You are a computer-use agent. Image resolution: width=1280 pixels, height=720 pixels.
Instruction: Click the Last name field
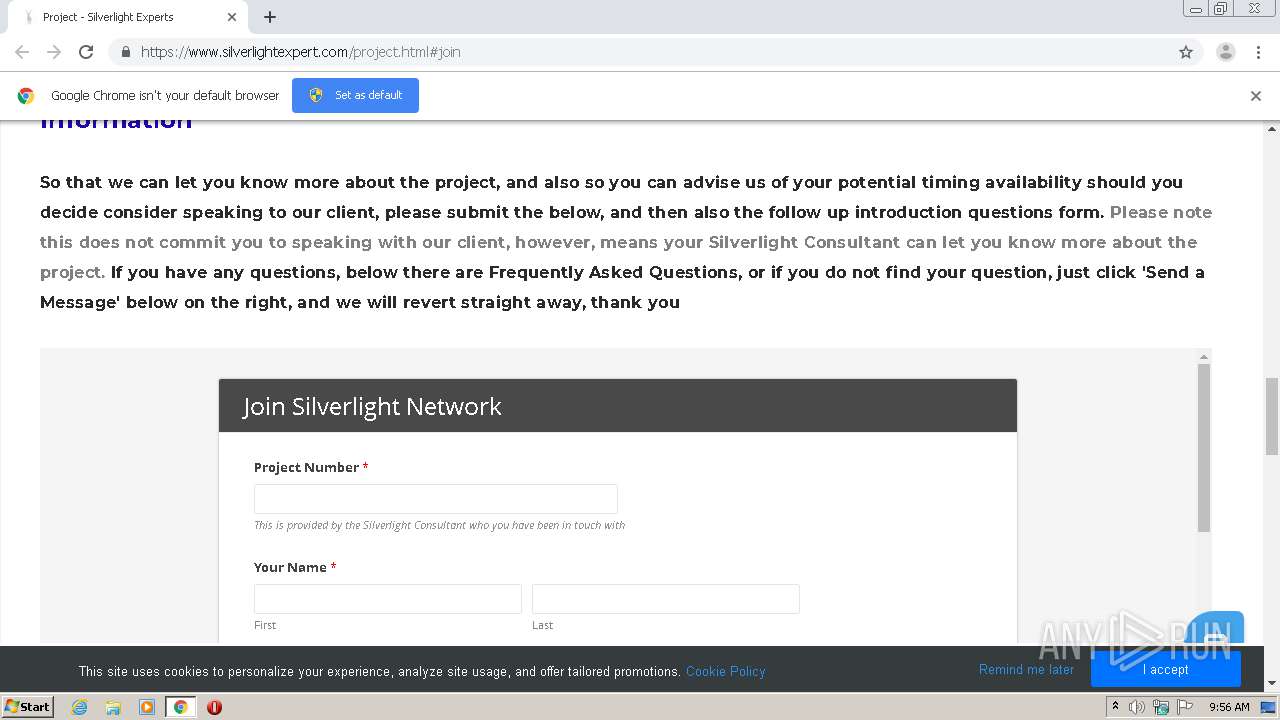pyautogui.click(x=666, y=599)
